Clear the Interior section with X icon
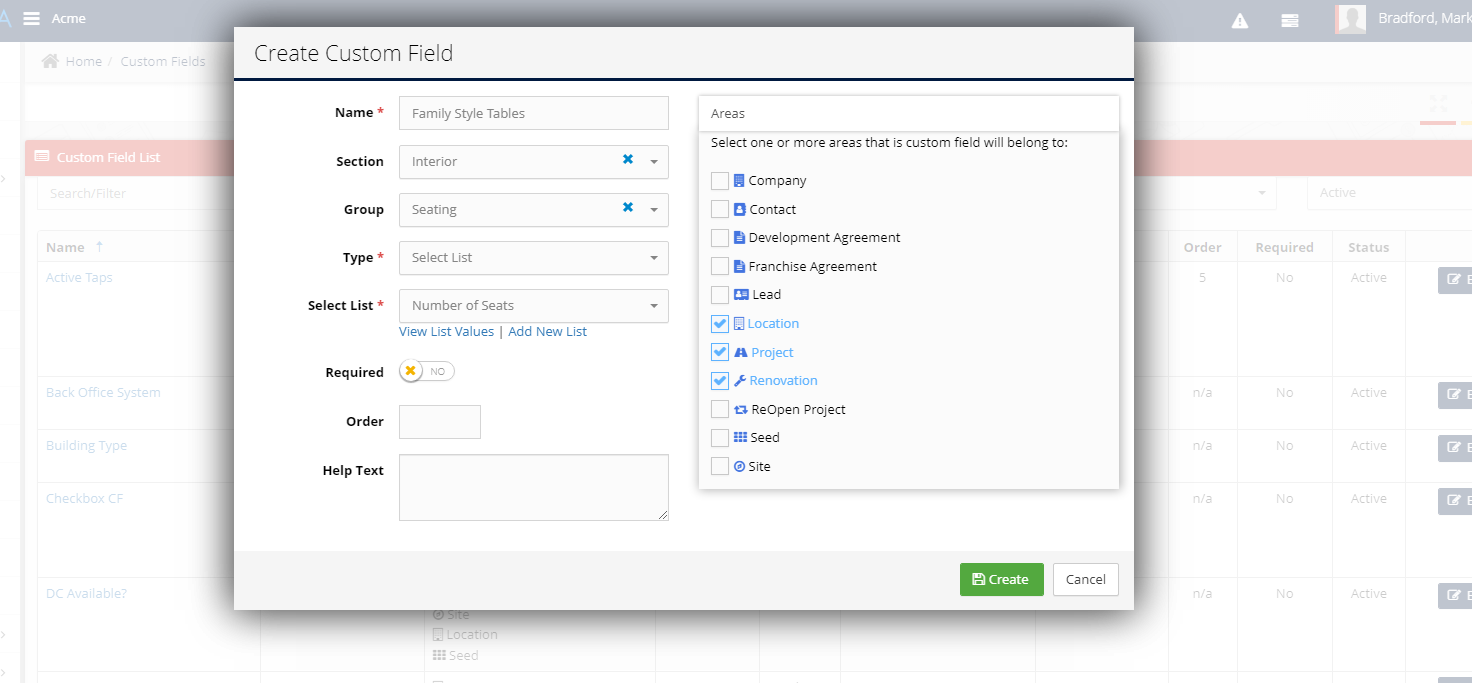The width and height of the screenshot is (1472, 683). tap(628, 160)
